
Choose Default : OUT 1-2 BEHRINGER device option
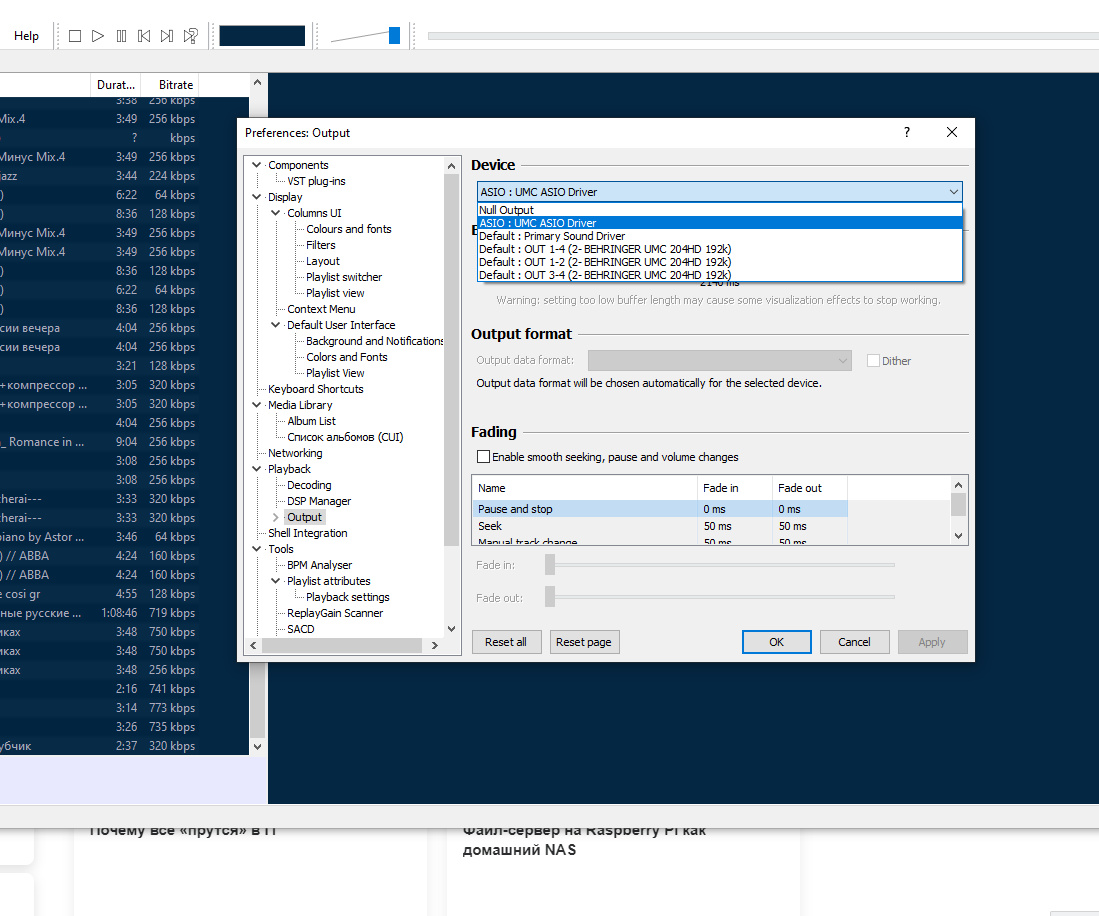point(604,262)
